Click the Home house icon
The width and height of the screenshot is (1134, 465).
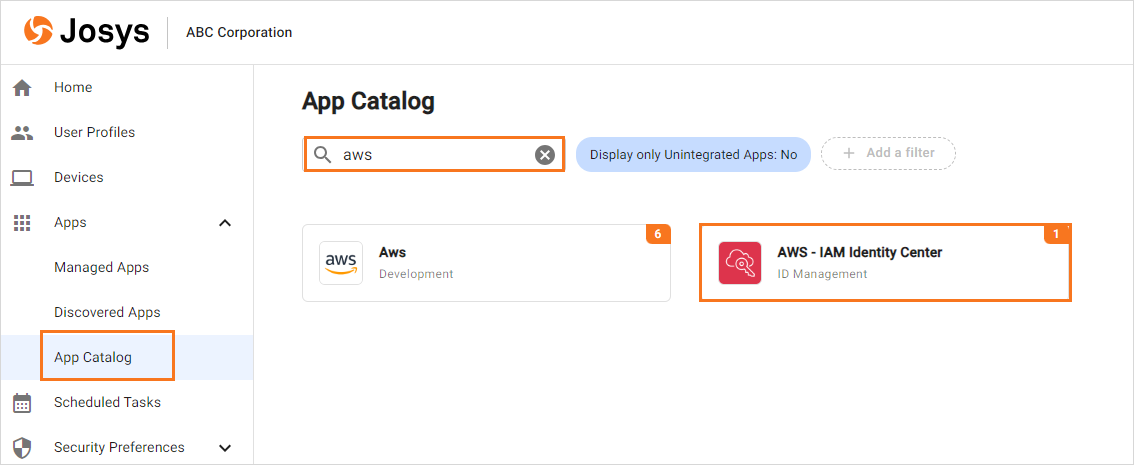click(22, 88)
